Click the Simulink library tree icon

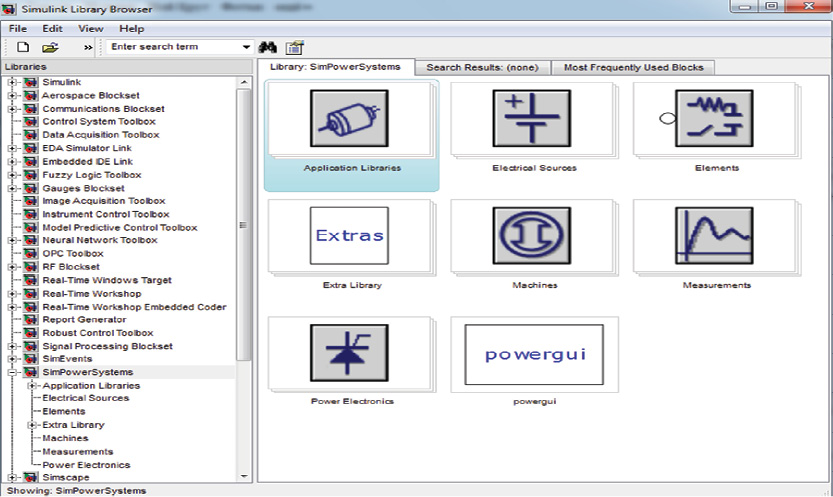coord(31,82)
